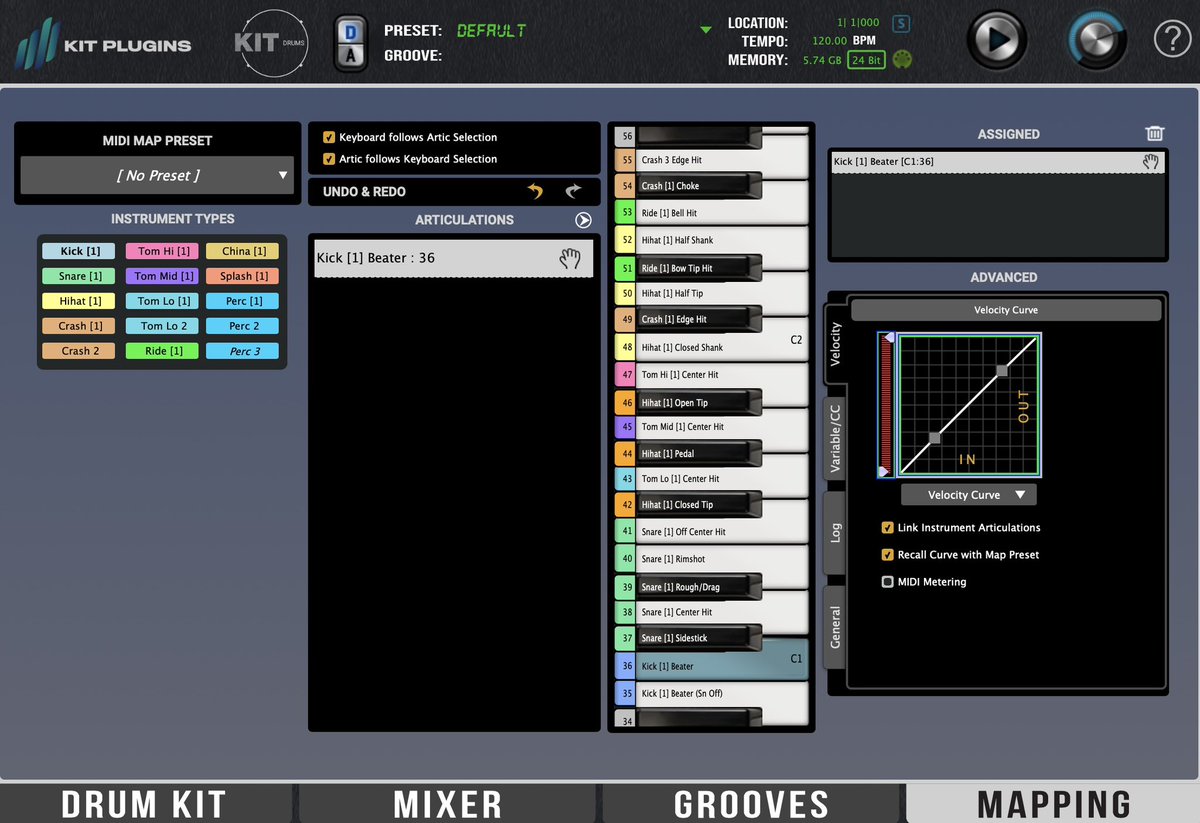Open the green preset dropdown arrow
The image size is (1200, 823).
(706, 30)
